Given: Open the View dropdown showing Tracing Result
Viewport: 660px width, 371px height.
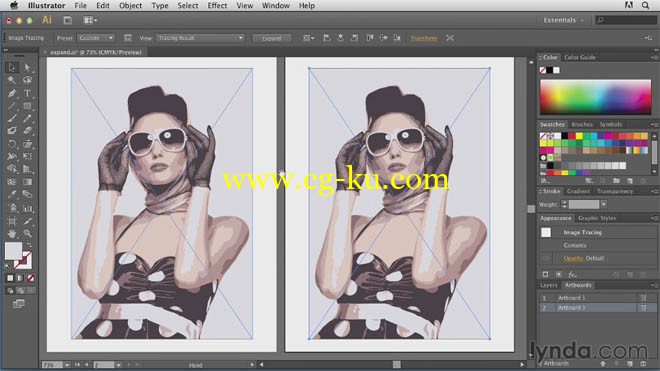Looking at the screenshot, I should click(200, 38).
